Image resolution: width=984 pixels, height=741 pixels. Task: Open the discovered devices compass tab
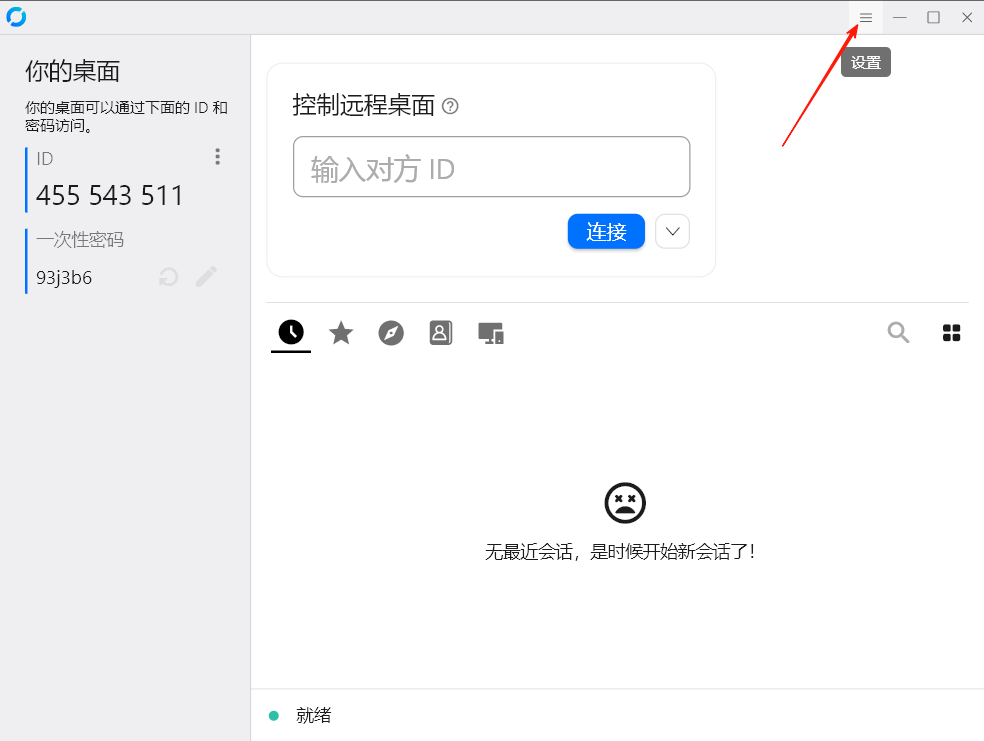(391, 333)
